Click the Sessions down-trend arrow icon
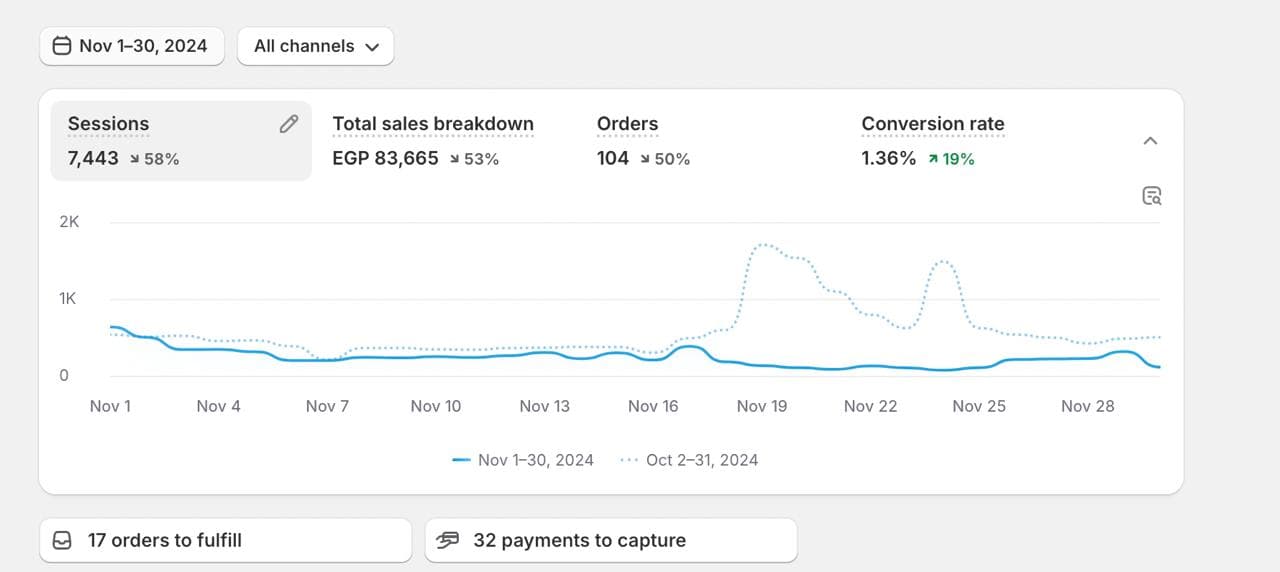The width and height of the screenshot is (1280, 572). [x=135, y=159]
